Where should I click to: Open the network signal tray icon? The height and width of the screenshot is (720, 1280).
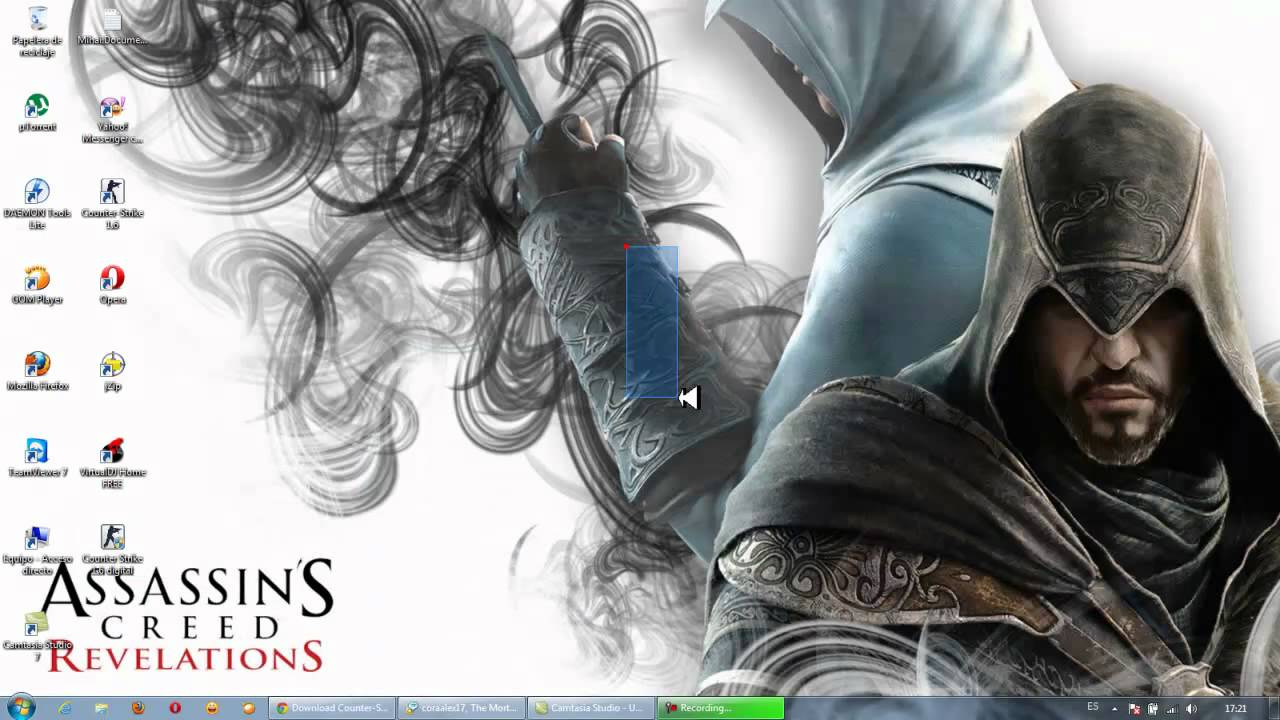pos(1172,709)
